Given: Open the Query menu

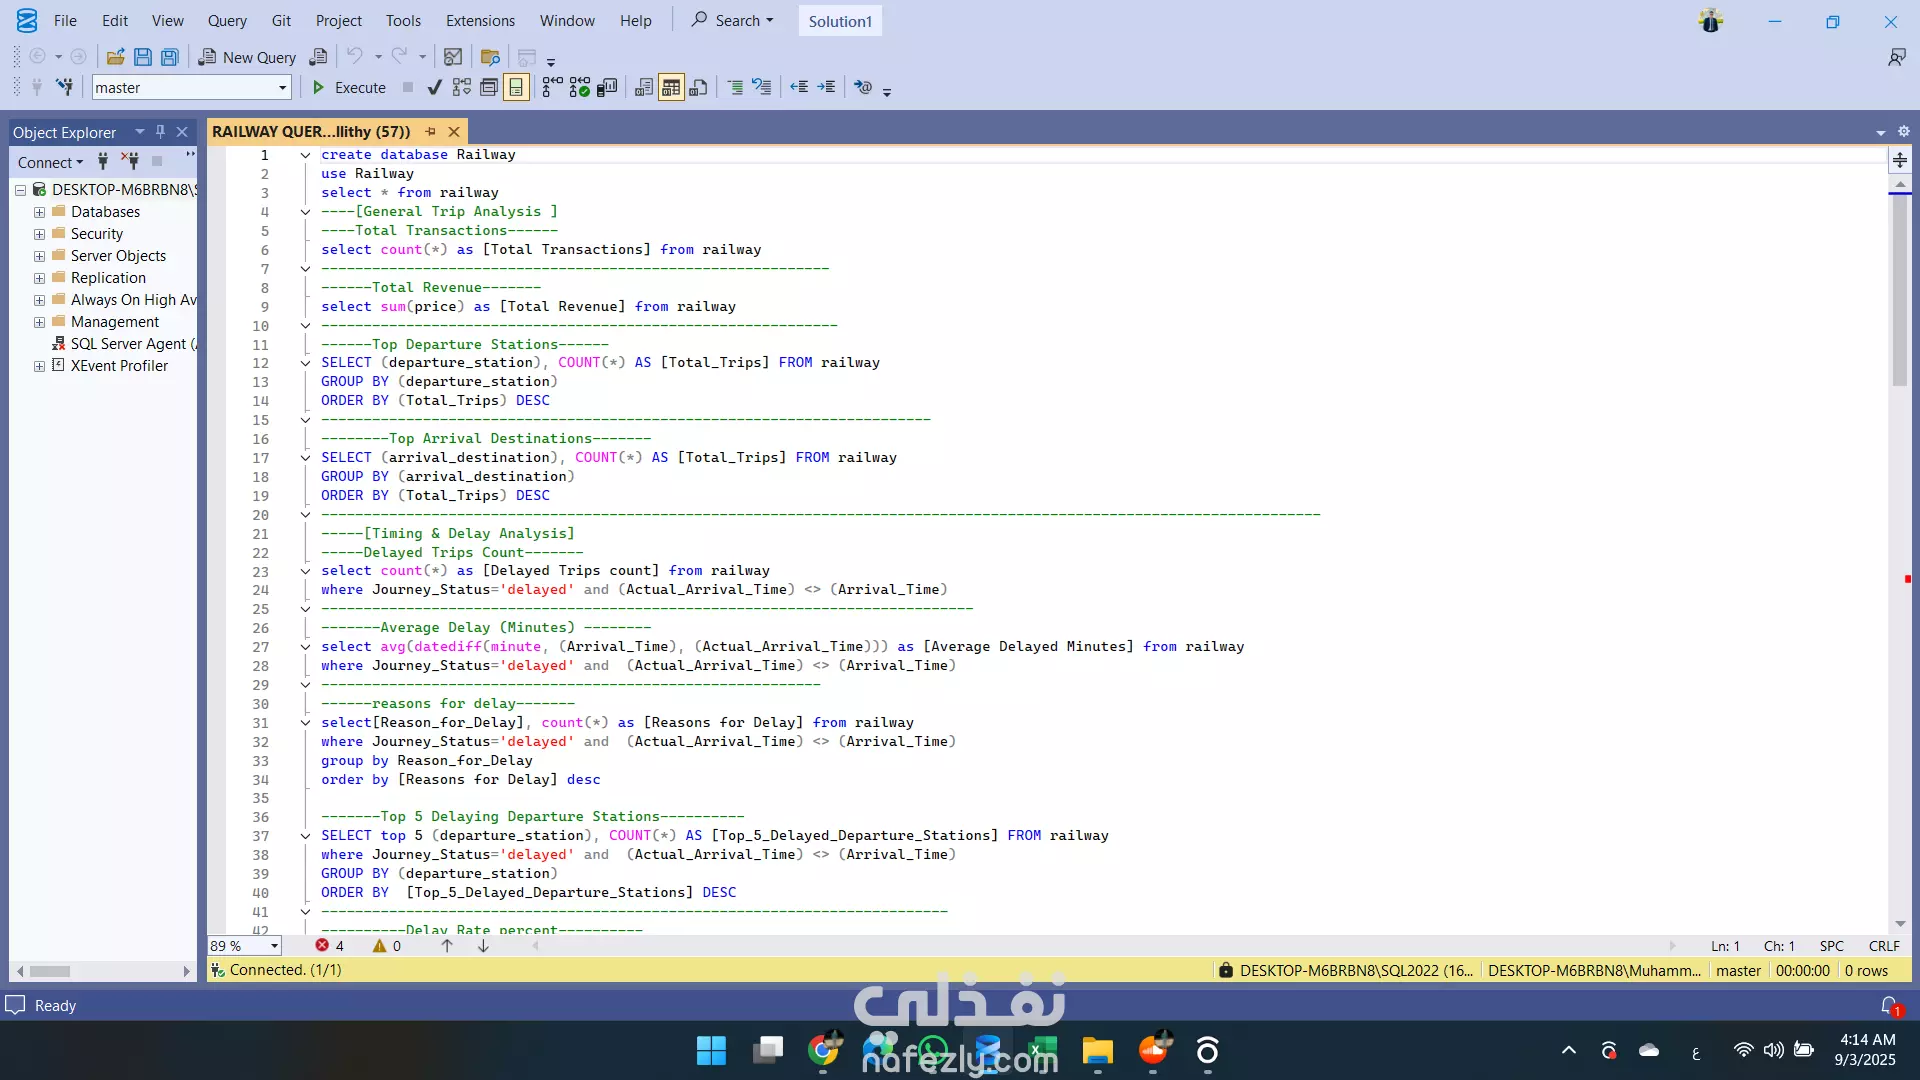Looking at the screenshot, I should coord(227,21).
